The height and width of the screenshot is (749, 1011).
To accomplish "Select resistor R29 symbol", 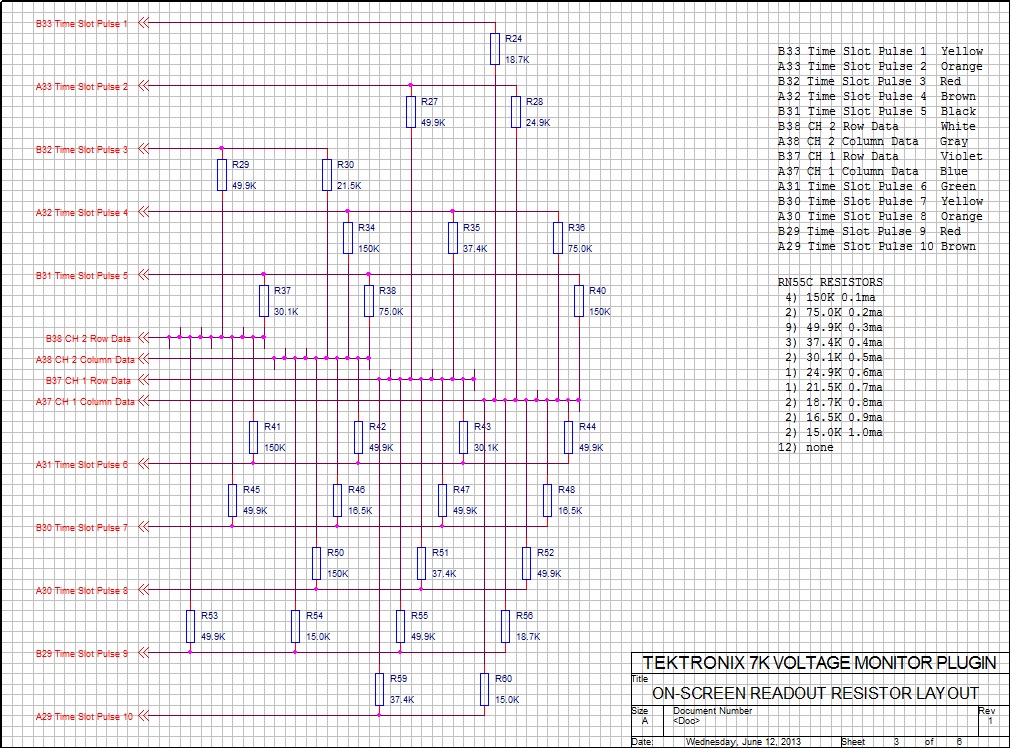I will tap(222, 175).
